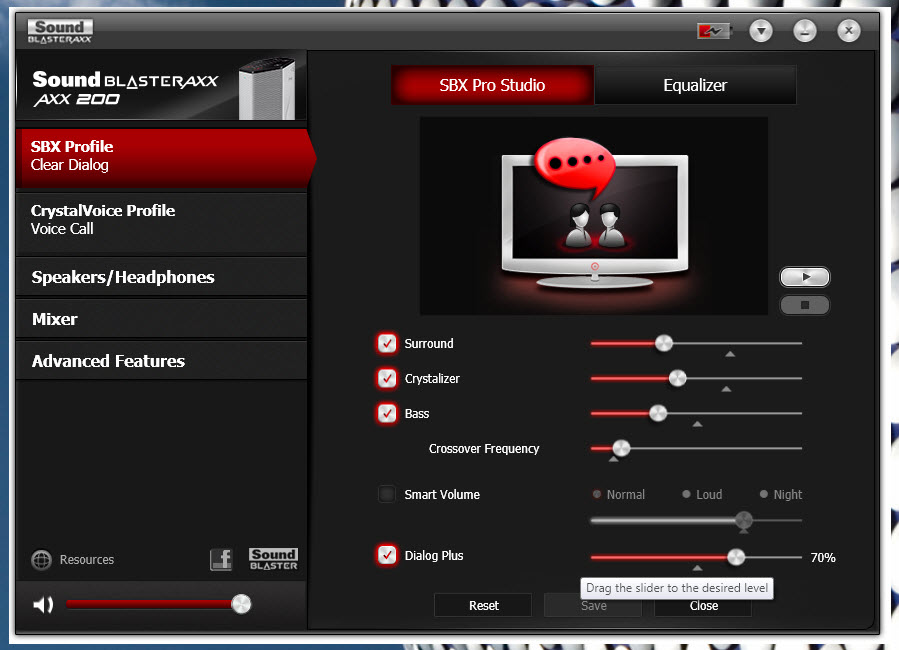Click the Smart Volume slider knob
Image resolution: width=899 pixels, height=650 pixels.
[744, 520]
